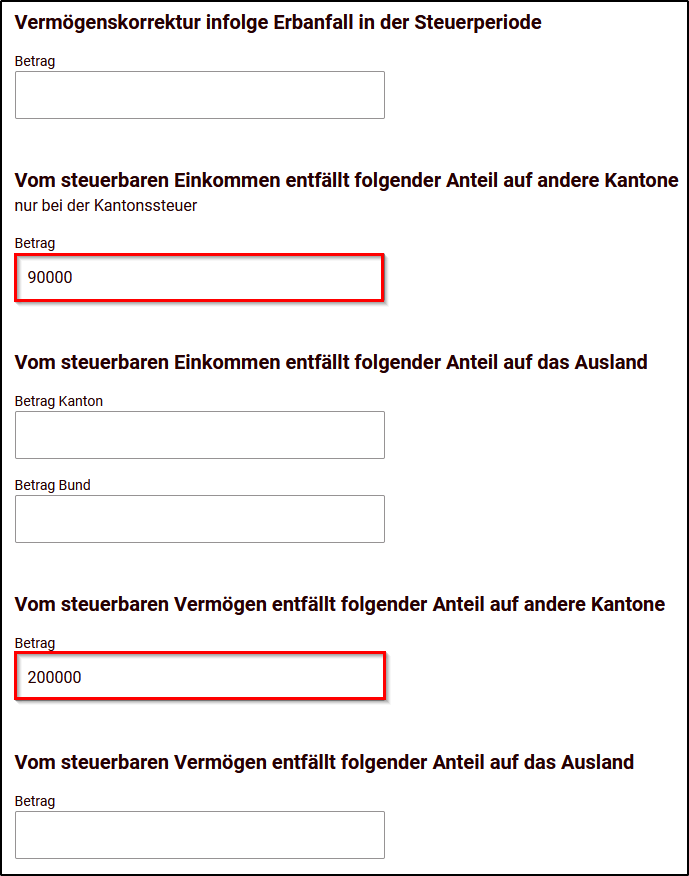Click the Betrag field under Vermögenskorrektur infolge Erbanfall
Screen dimensions: 689x876
click(199, 95)
